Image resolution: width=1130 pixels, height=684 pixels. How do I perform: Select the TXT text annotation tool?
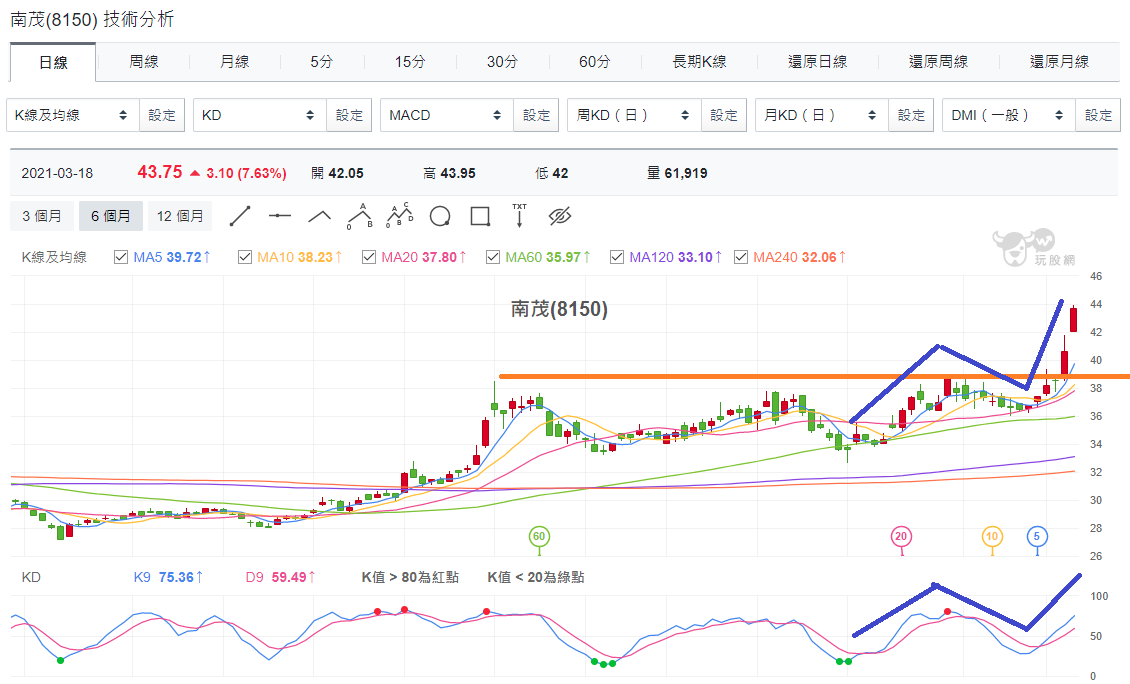coord(520,216)
